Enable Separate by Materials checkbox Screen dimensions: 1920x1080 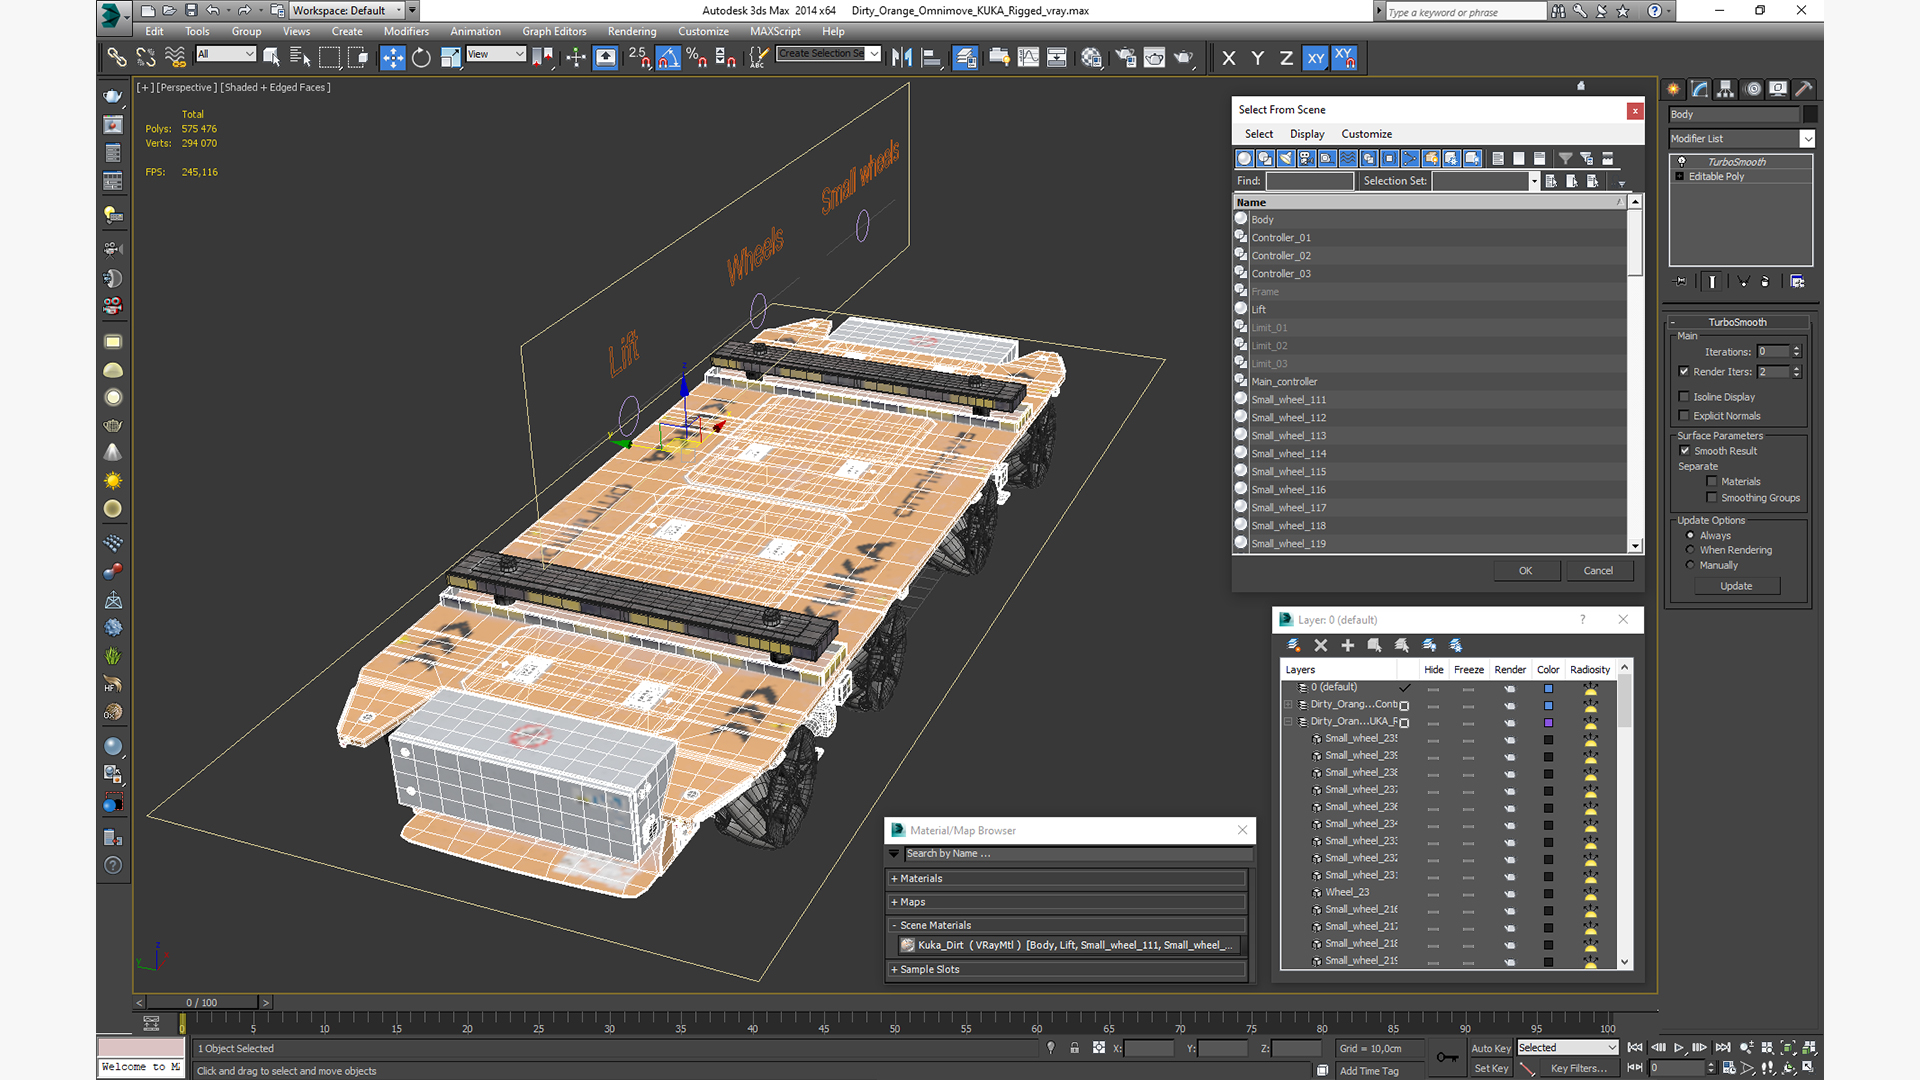(x=1712, y=482)
